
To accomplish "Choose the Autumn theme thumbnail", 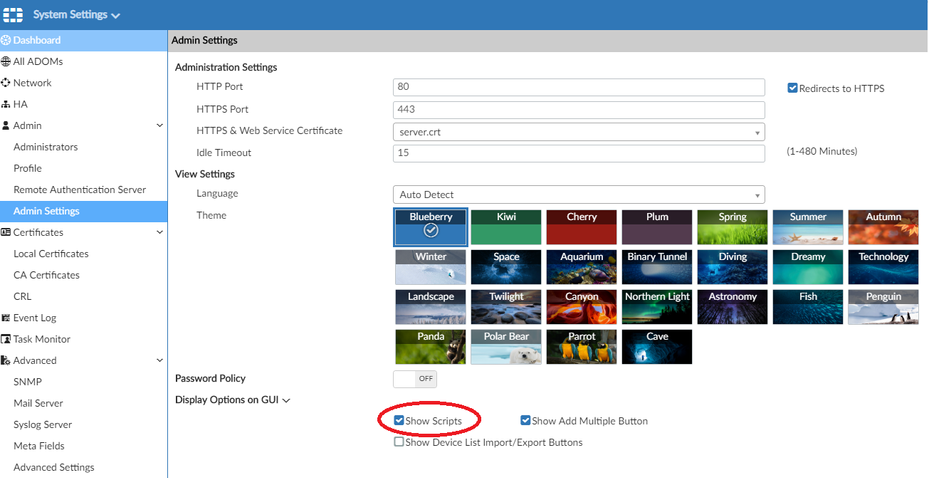I will tap(883, 227).
